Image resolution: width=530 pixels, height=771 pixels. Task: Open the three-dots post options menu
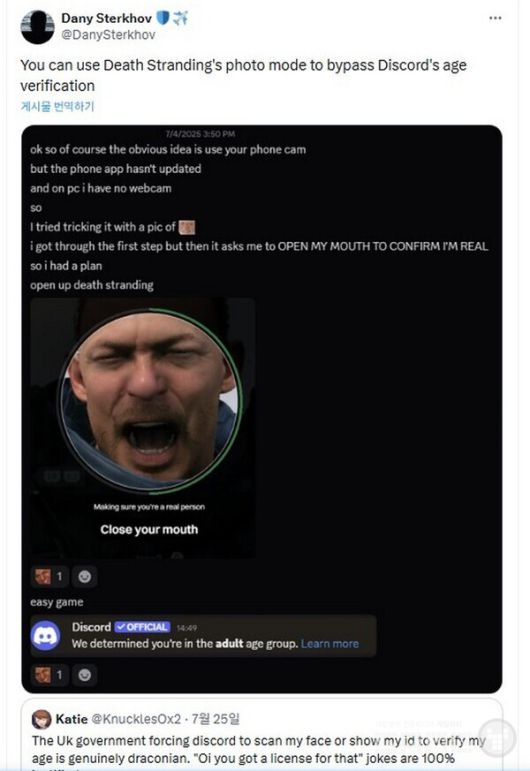pyautogui.click(x=495, y=18)
